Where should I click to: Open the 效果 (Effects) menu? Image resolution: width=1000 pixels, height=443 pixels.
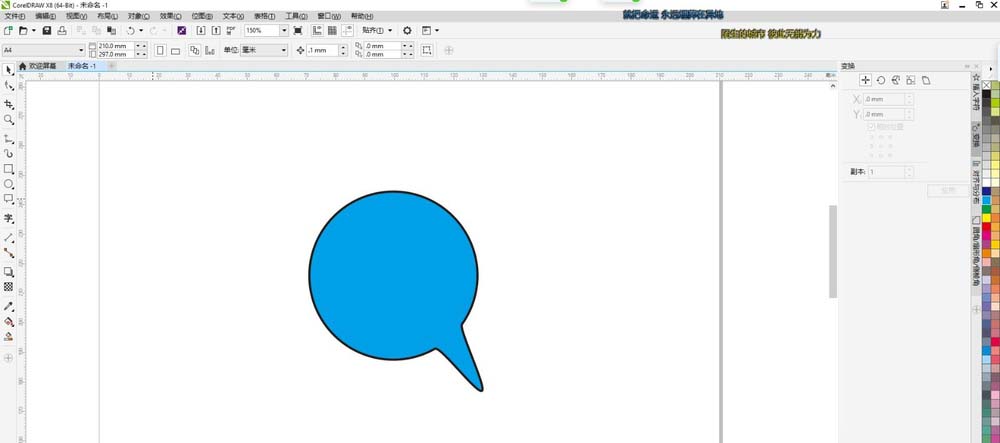tap(170, 16)
